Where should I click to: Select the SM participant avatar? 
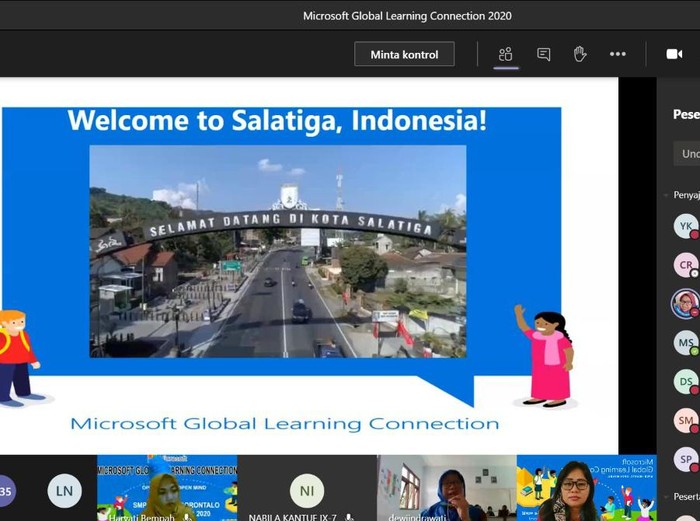click(x=686, y=421)
